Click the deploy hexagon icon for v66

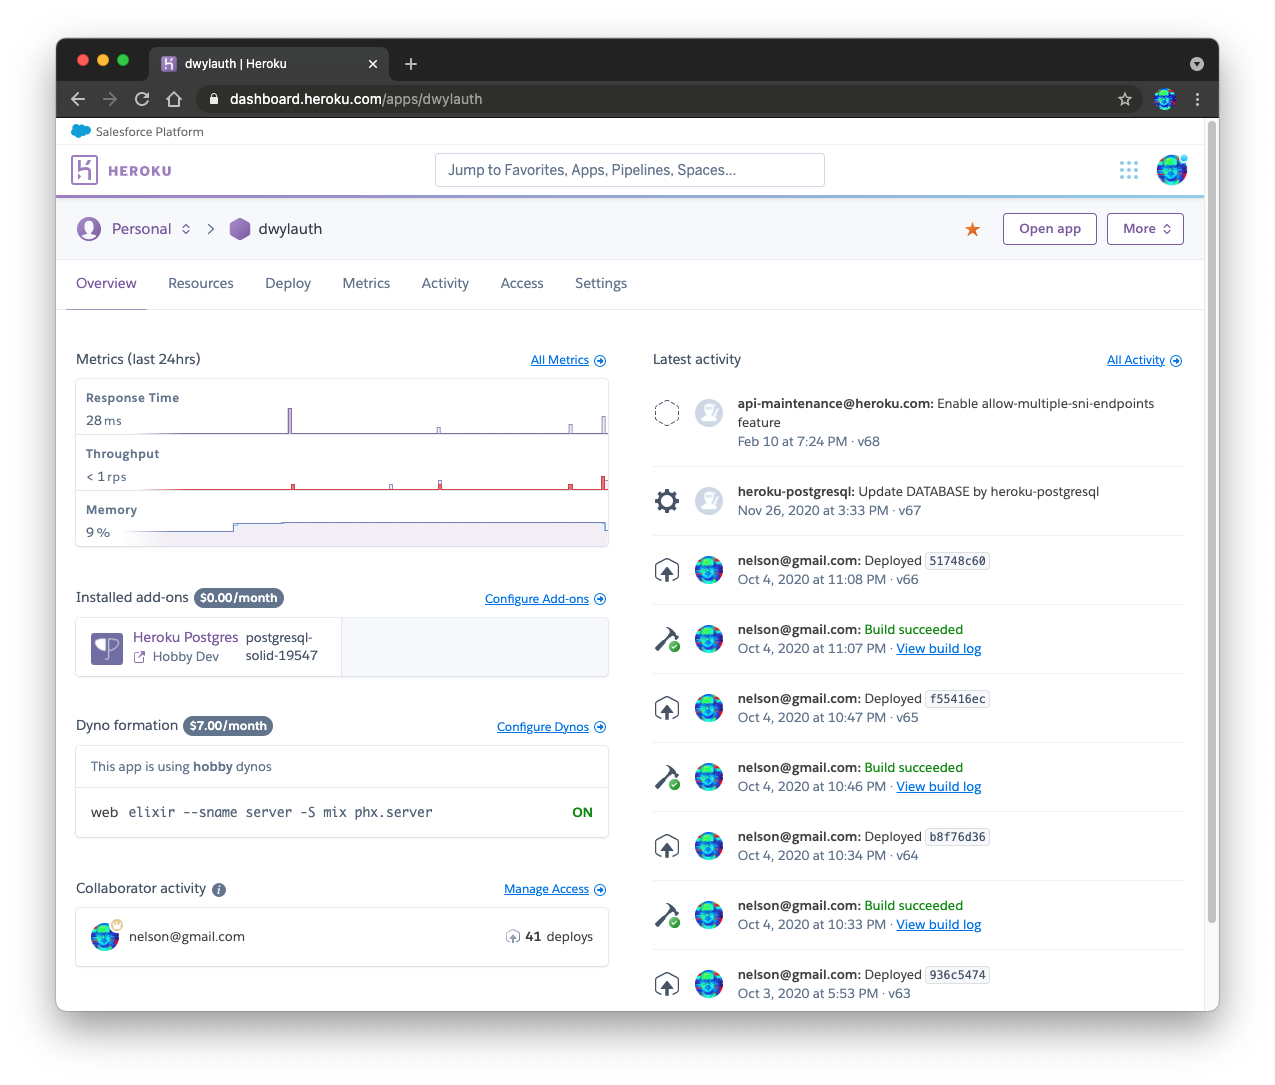coord(667,569)
